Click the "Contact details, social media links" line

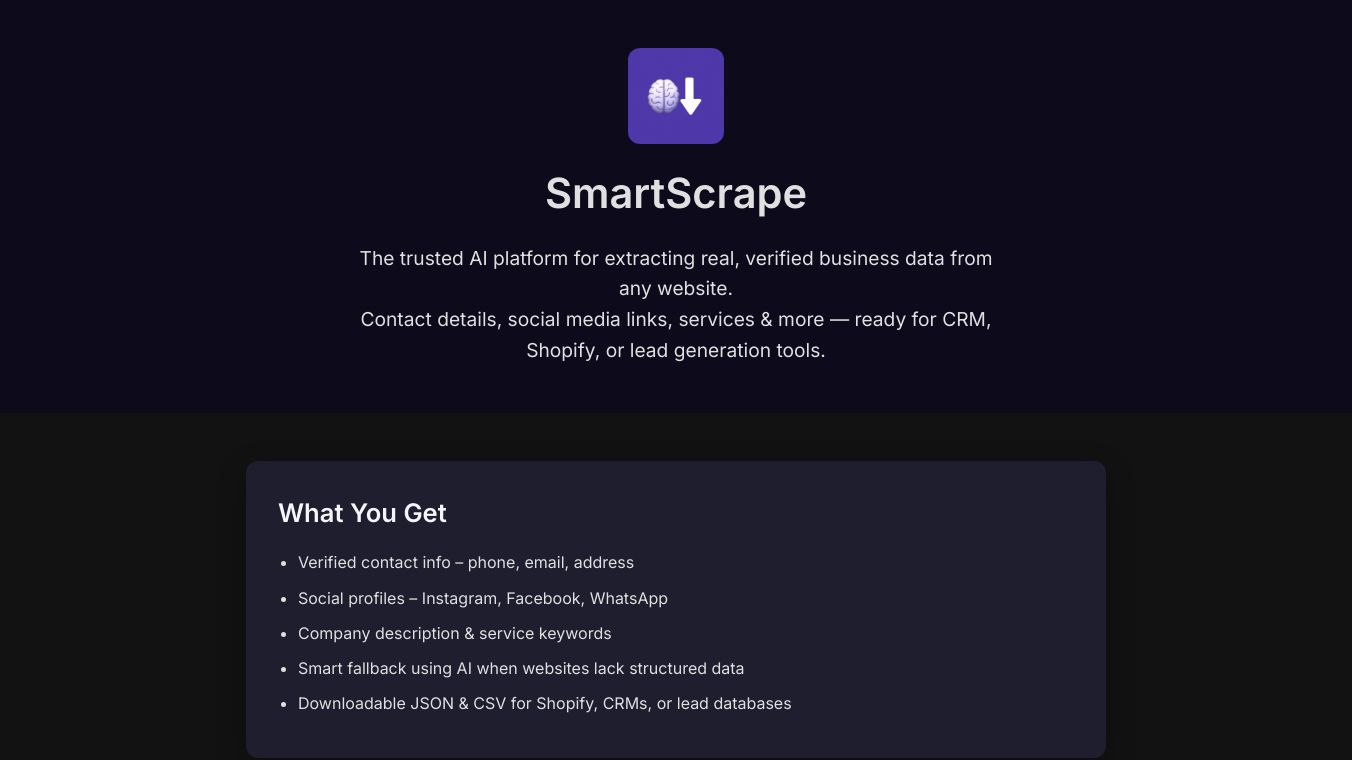coord(676,320)
